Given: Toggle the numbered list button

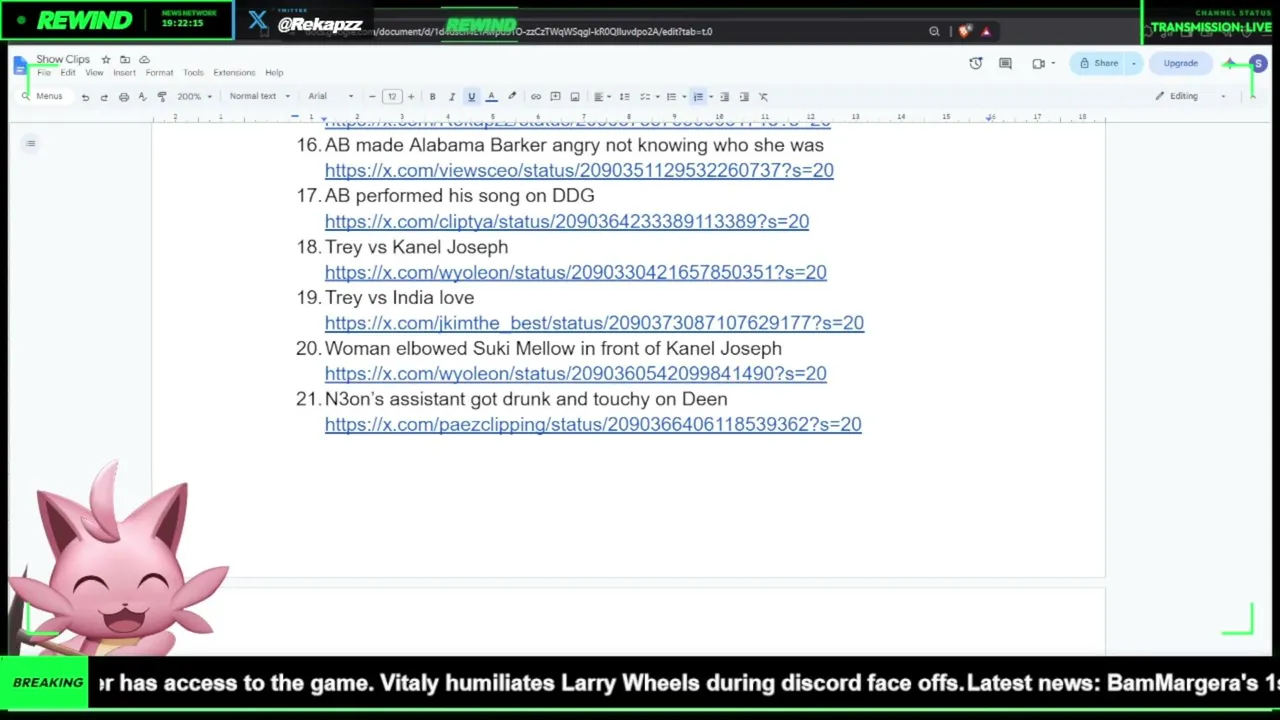Looking at the screenshot, I should (x=698, y=97).
